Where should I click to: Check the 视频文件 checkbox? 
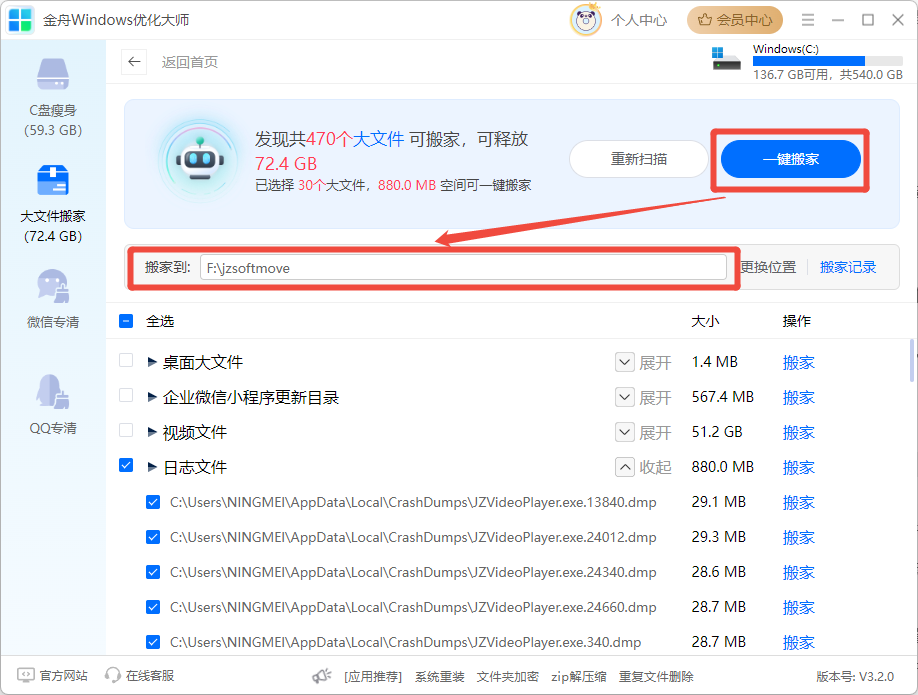pos(126,430)
